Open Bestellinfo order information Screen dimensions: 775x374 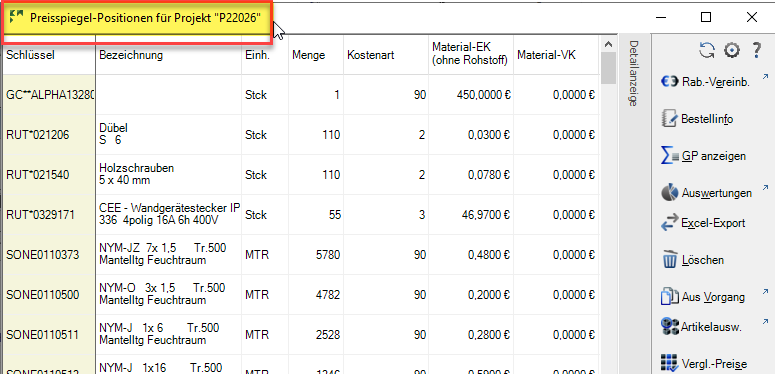697,119
